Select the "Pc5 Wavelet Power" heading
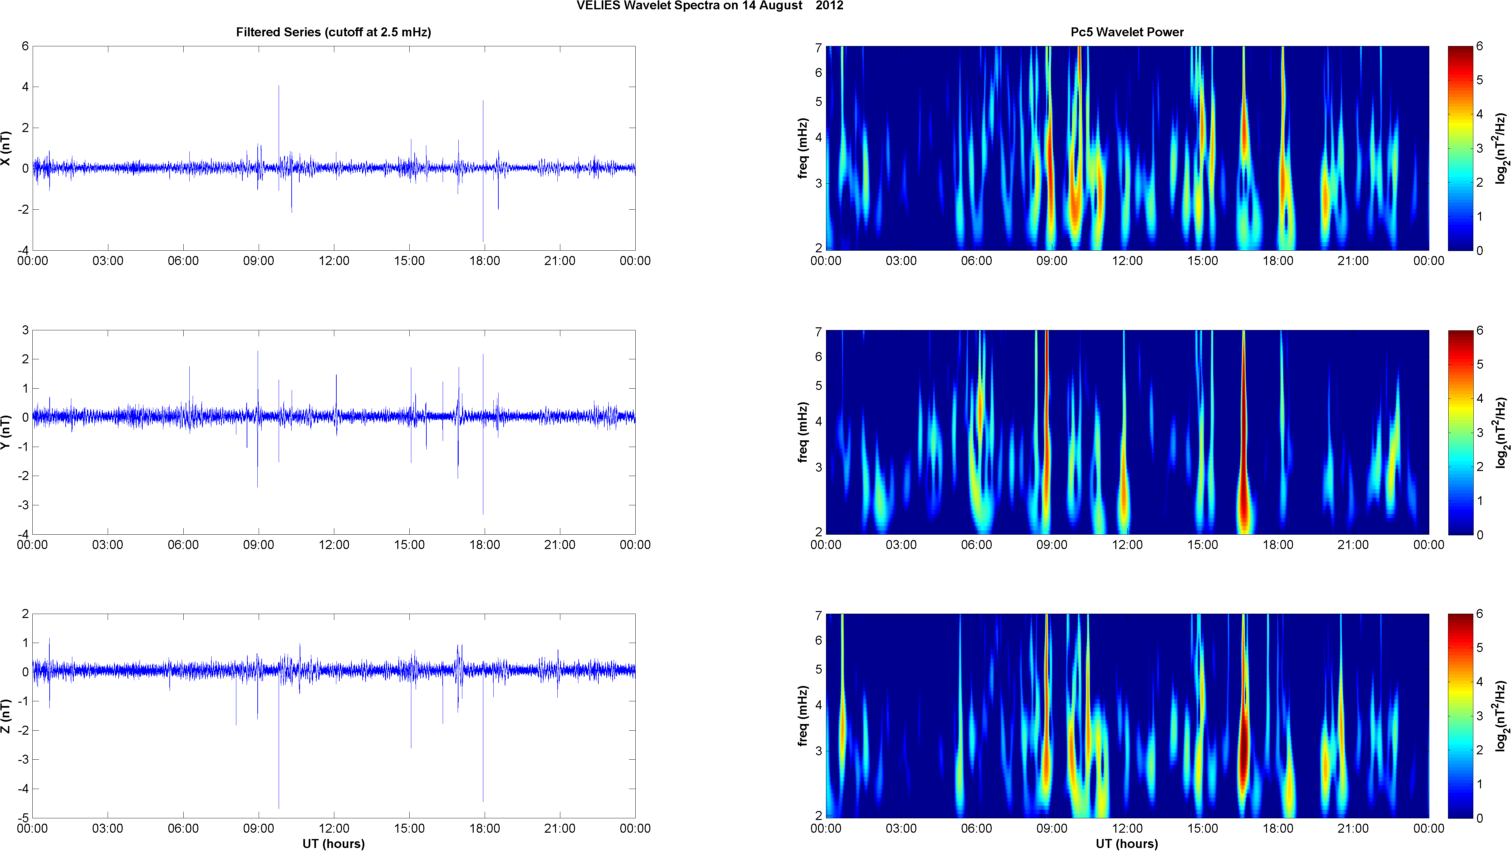 pos(1127,32)
